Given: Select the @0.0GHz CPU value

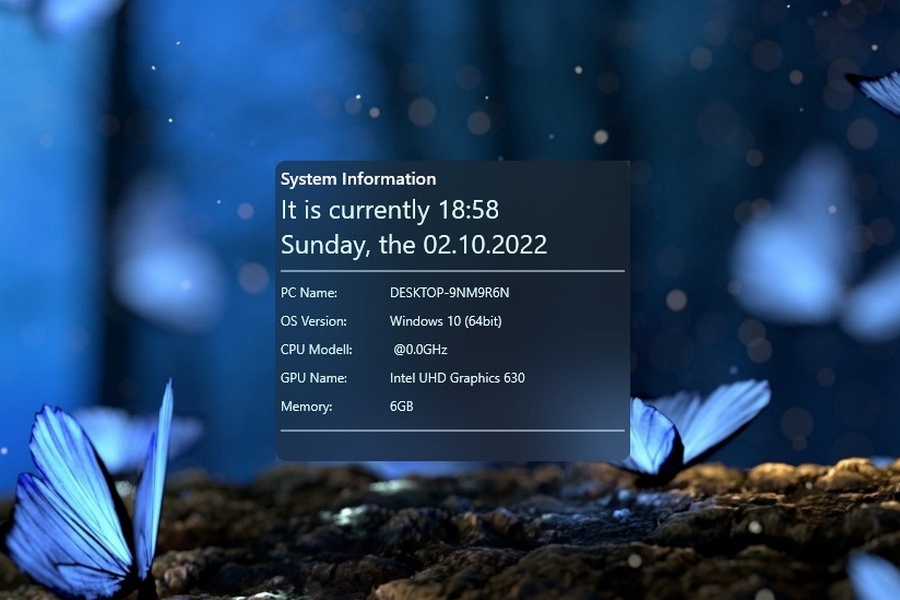Looking at the screenshot, I should coord(420,350).
